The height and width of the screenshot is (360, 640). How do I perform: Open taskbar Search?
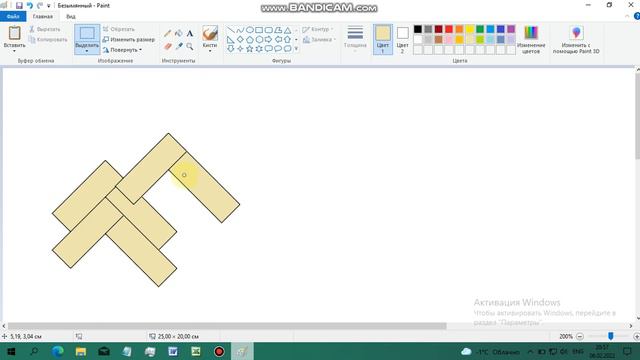point(34,351)
